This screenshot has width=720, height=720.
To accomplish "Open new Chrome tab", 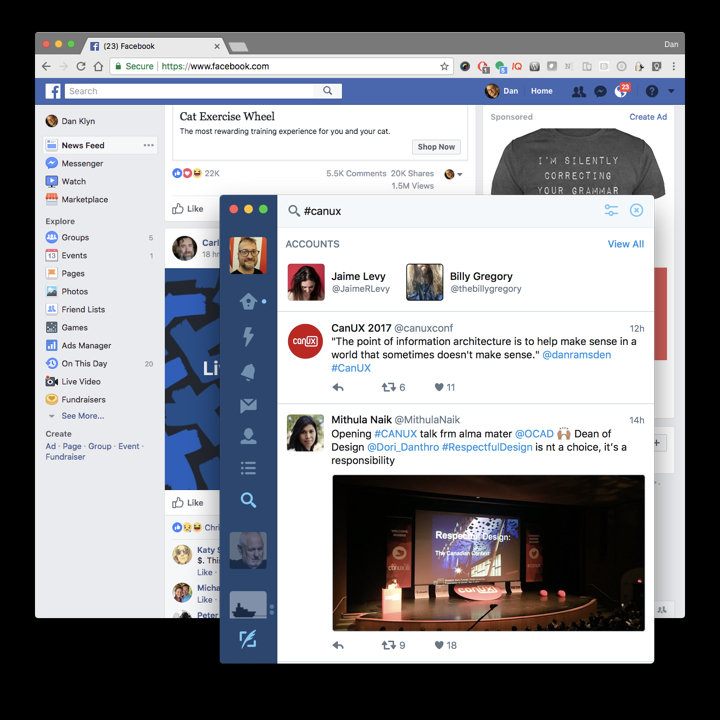I will coord(238,46).
